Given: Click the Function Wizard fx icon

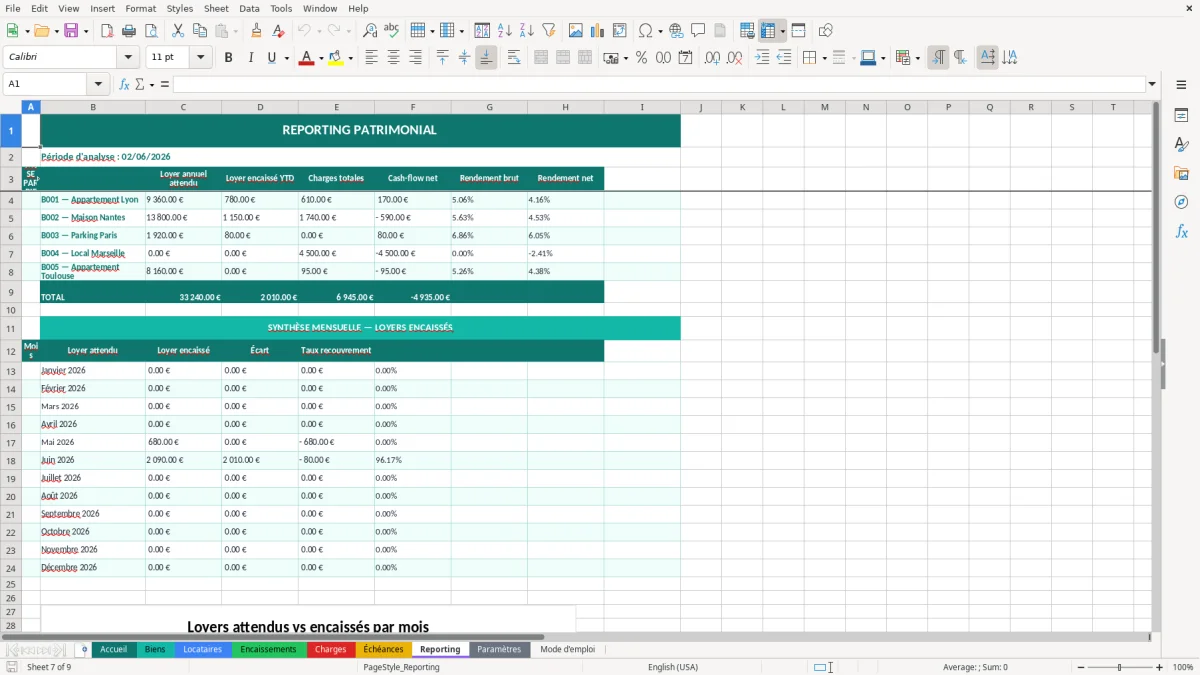Looking at the screenshot, I should point(125,84).
